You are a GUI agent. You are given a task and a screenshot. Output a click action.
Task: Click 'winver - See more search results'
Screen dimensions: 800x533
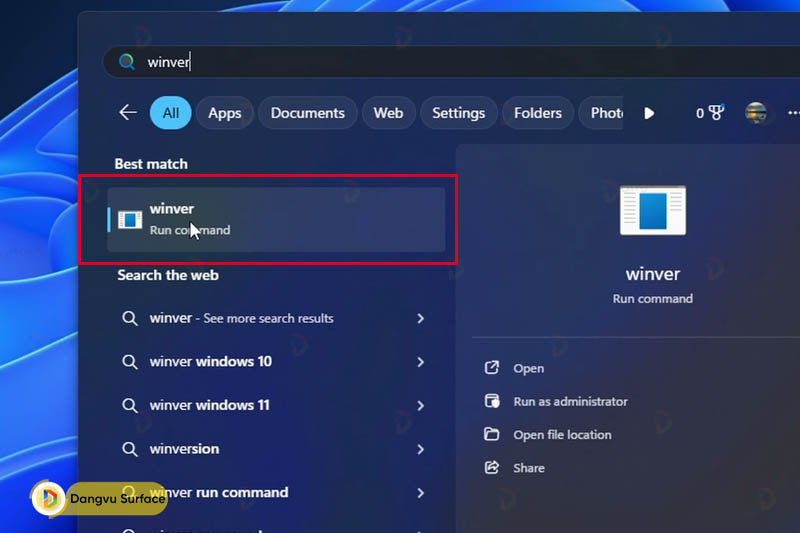tap(241, 318)
